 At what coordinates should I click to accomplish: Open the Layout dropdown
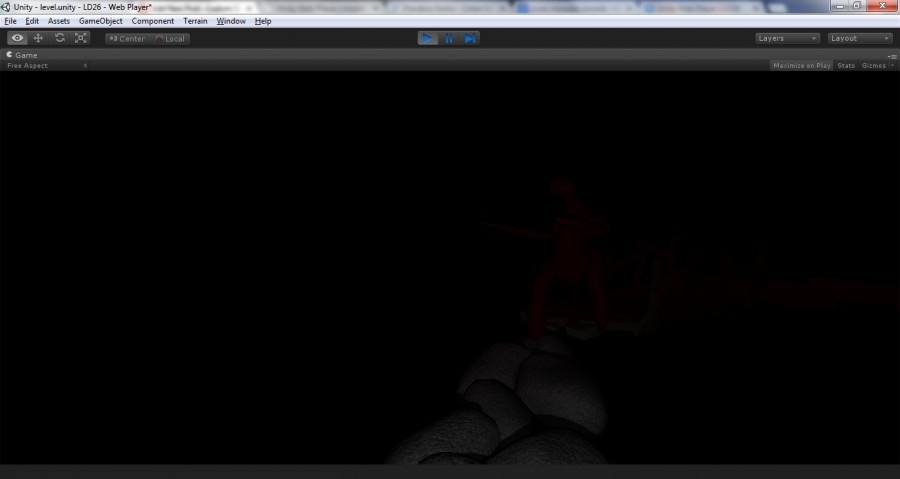coord(860,38)
